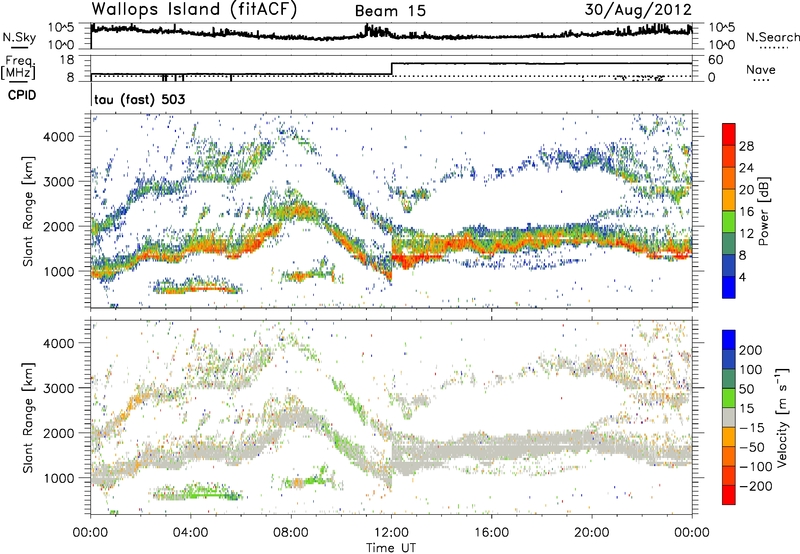
Task: Click the "60" tick on the Nave axis
Action: (715, 60)
